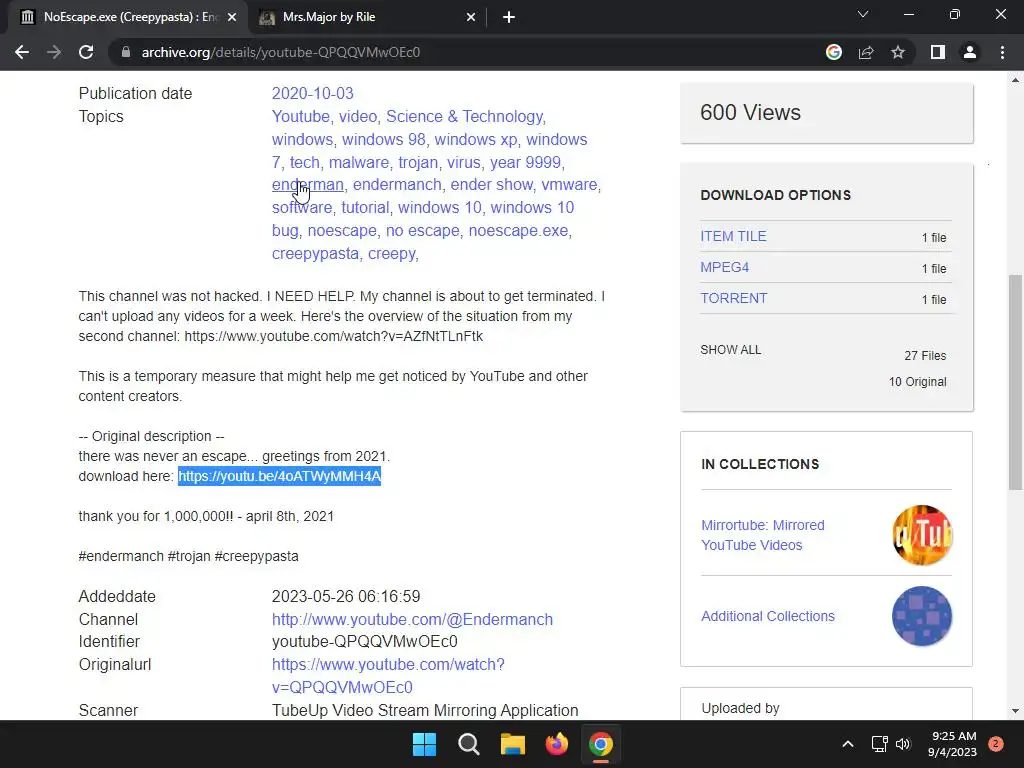1024x768 pixels.
Task: Click the page vertical scrollbar thumb
Action: (x=1015, y=382)
